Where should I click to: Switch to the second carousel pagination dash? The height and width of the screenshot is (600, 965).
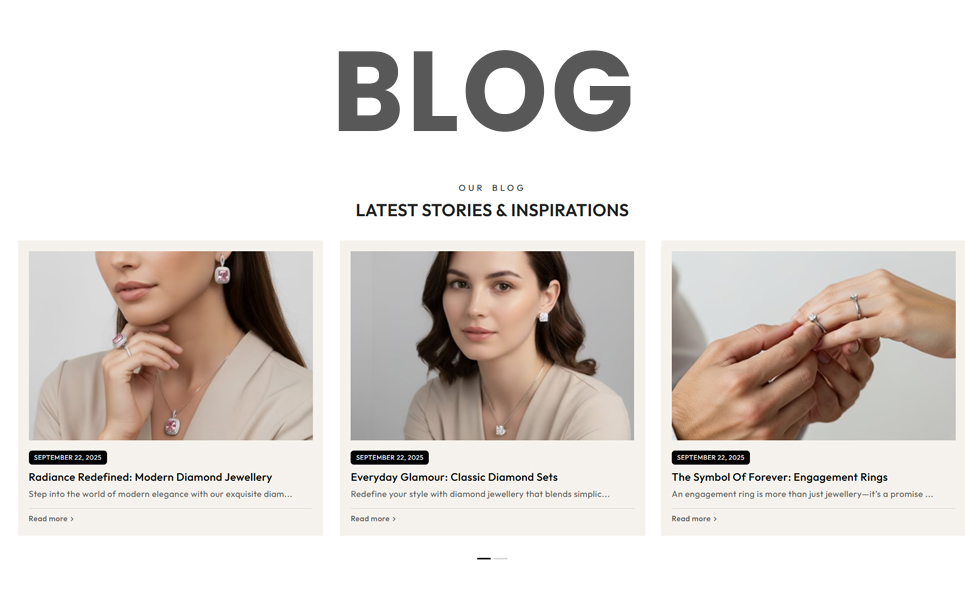pyautogui.click(x=501, y=558)
